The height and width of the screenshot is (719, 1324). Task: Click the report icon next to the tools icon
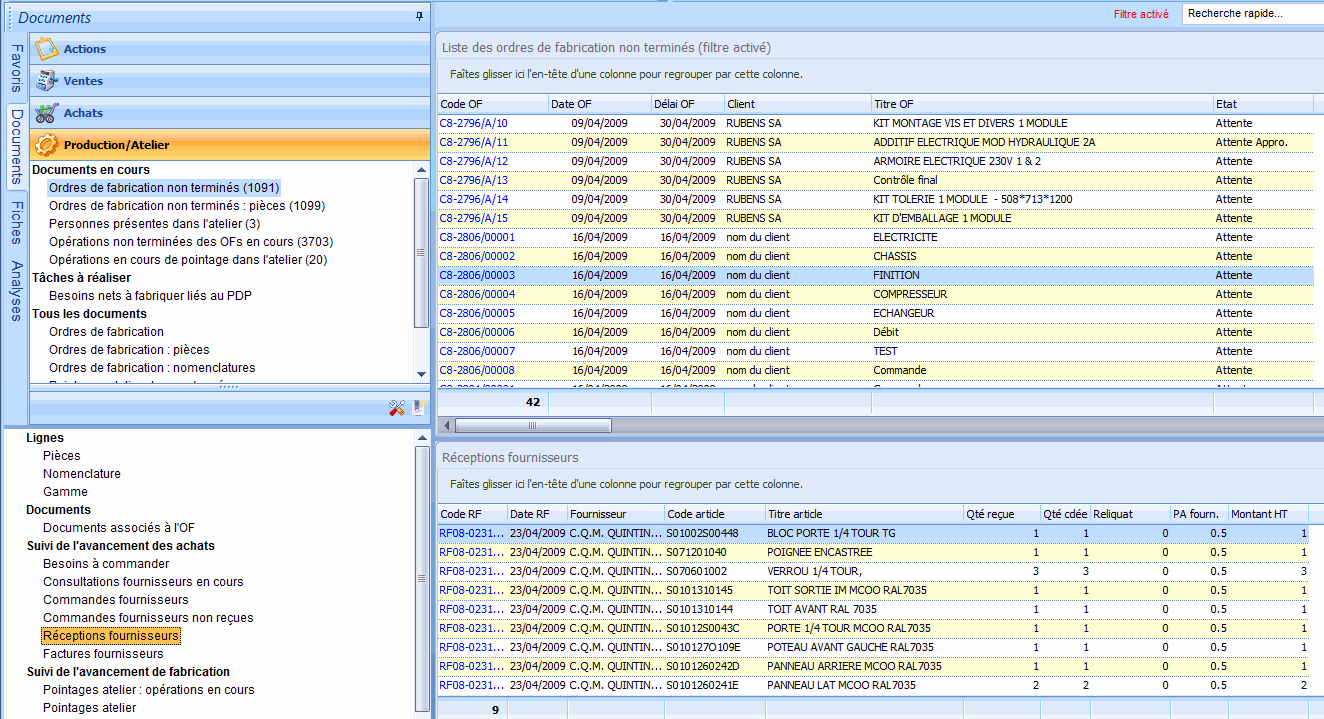coord(419,407)
